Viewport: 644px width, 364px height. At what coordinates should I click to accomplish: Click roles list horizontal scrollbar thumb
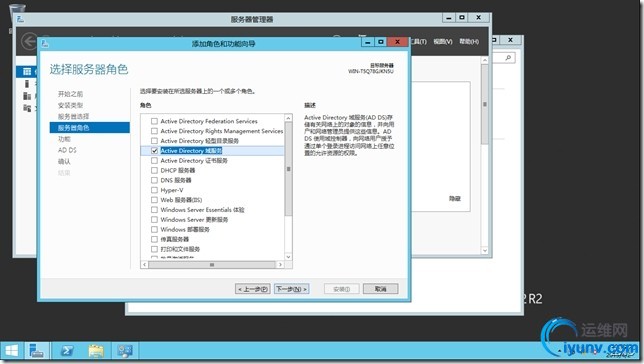click(x=212, y=265)
